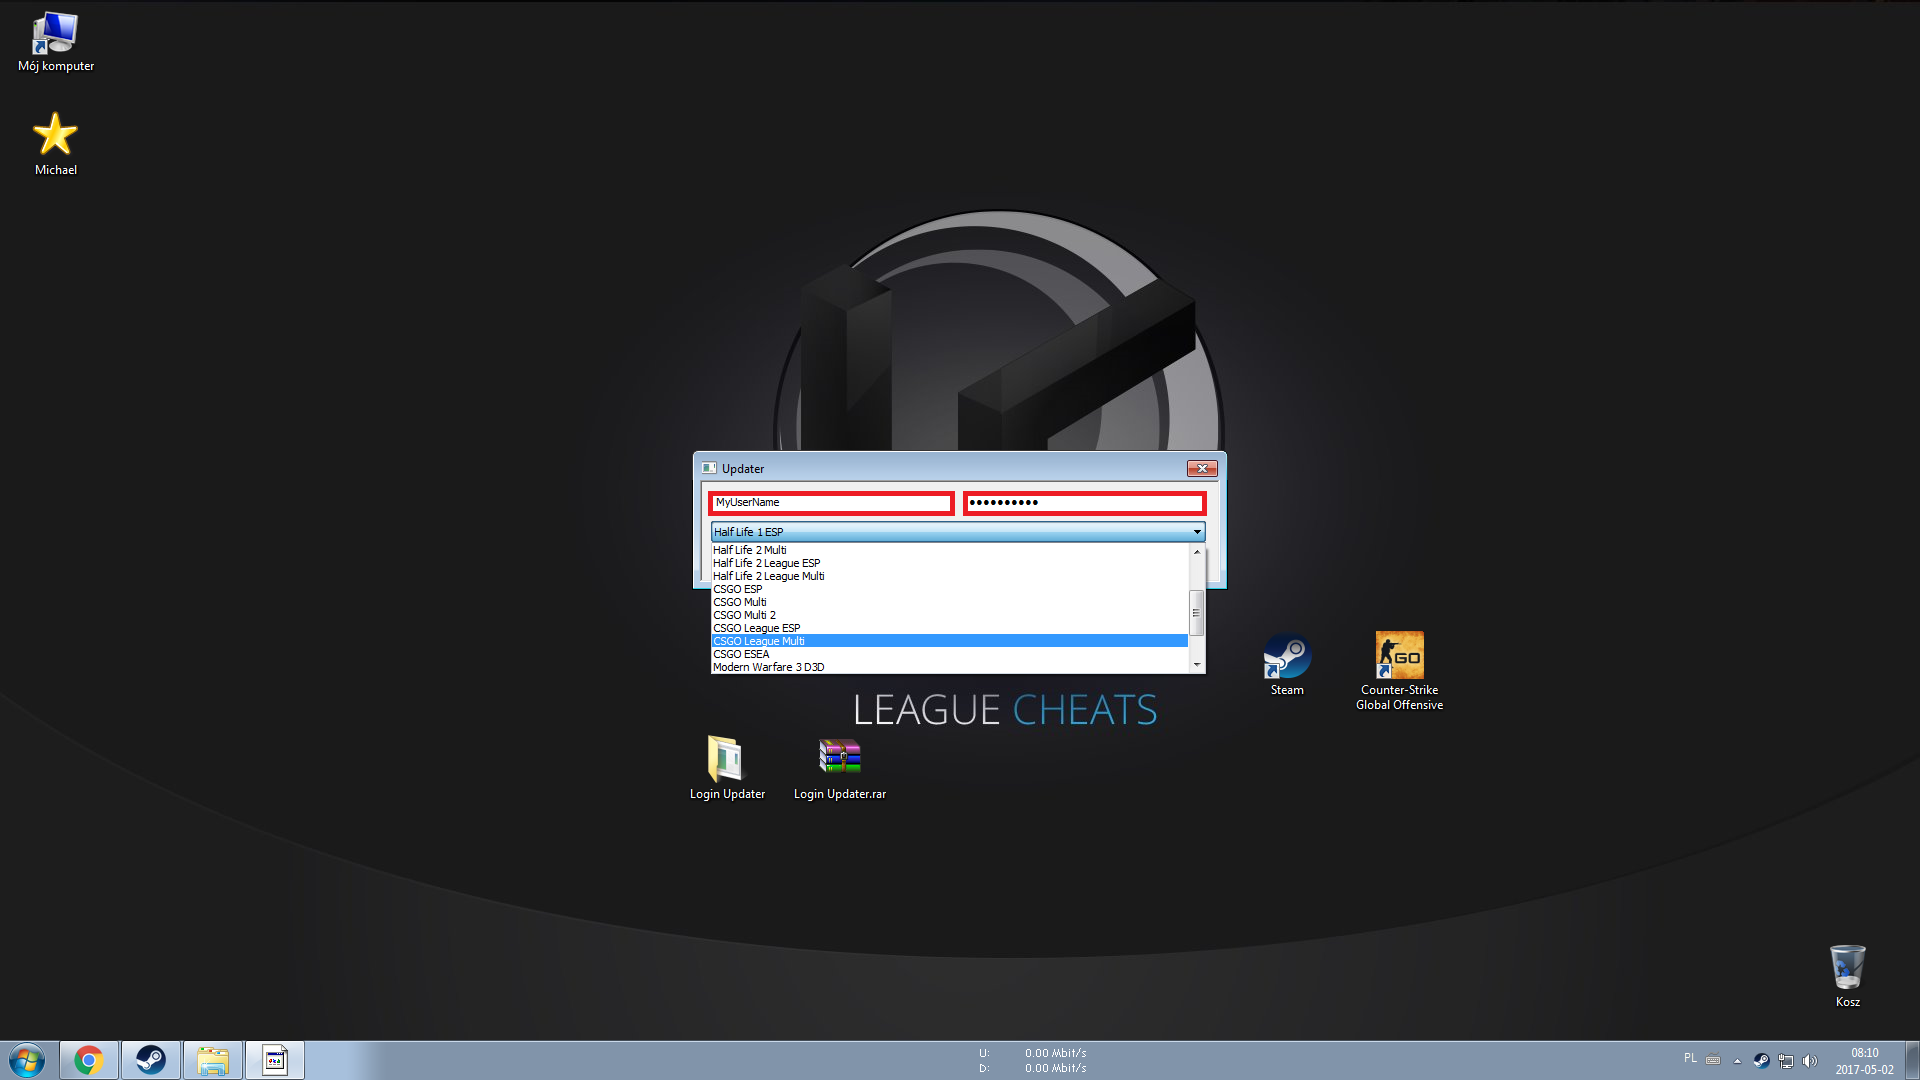
Task: Click the keyboard icon beside PL
Action: tap(1713, 1060)
